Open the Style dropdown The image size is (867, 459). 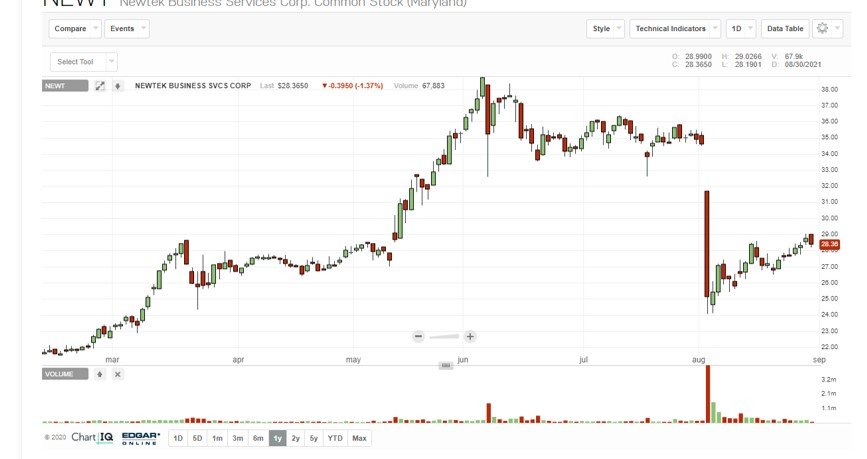(606, 29)
